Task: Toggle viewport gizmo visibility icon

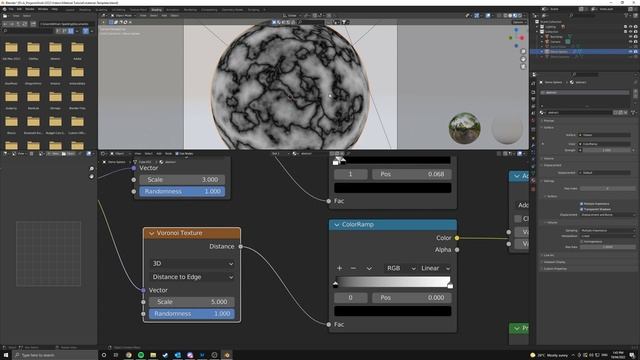Action: point(476,16)
